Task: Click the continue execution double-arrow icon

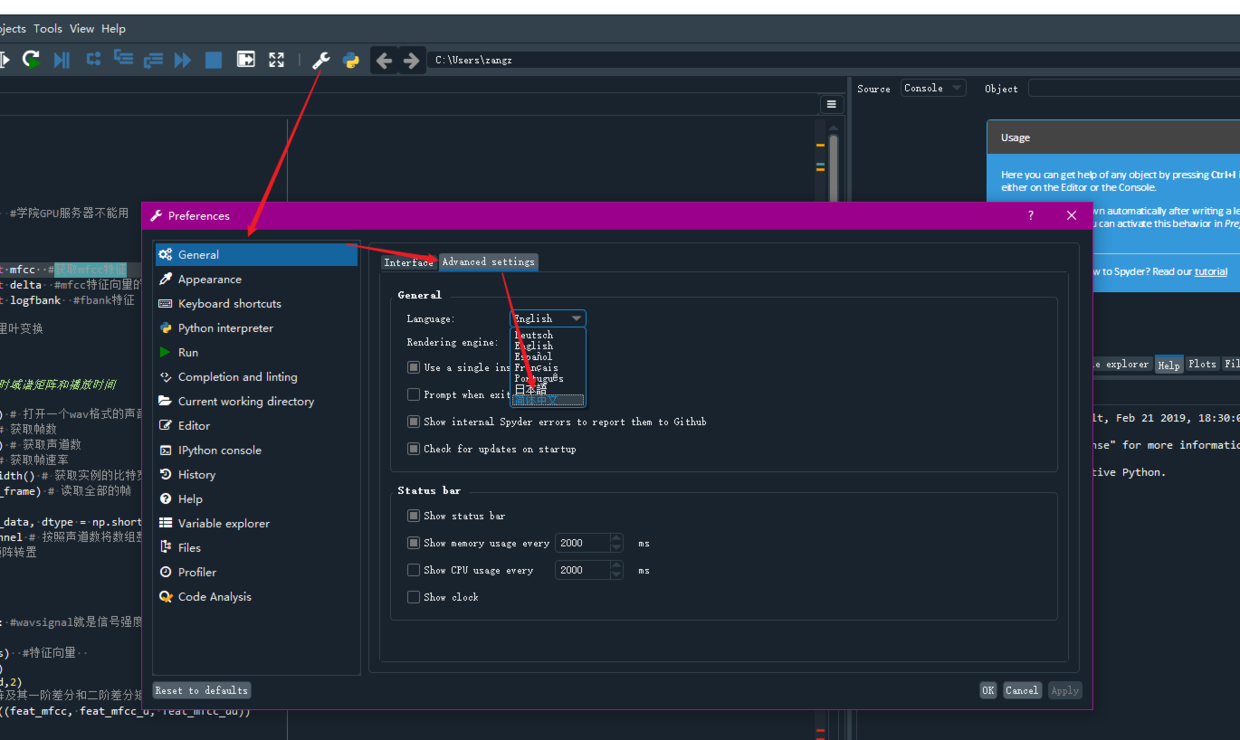Action: coord(182,60)
